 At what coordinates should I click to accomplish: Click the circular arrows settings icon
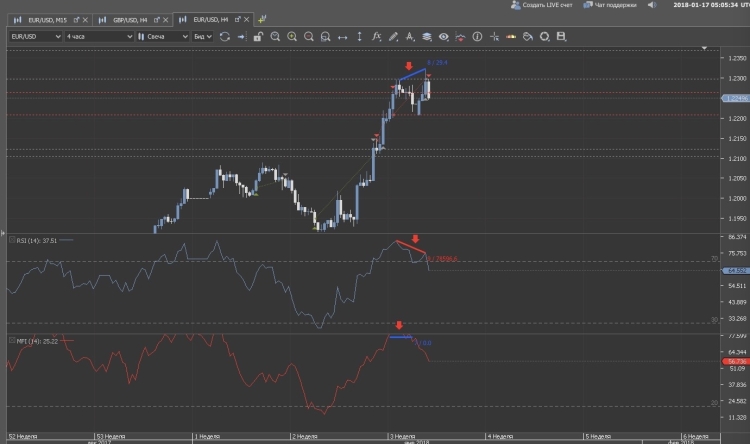[x=544, y=36]
